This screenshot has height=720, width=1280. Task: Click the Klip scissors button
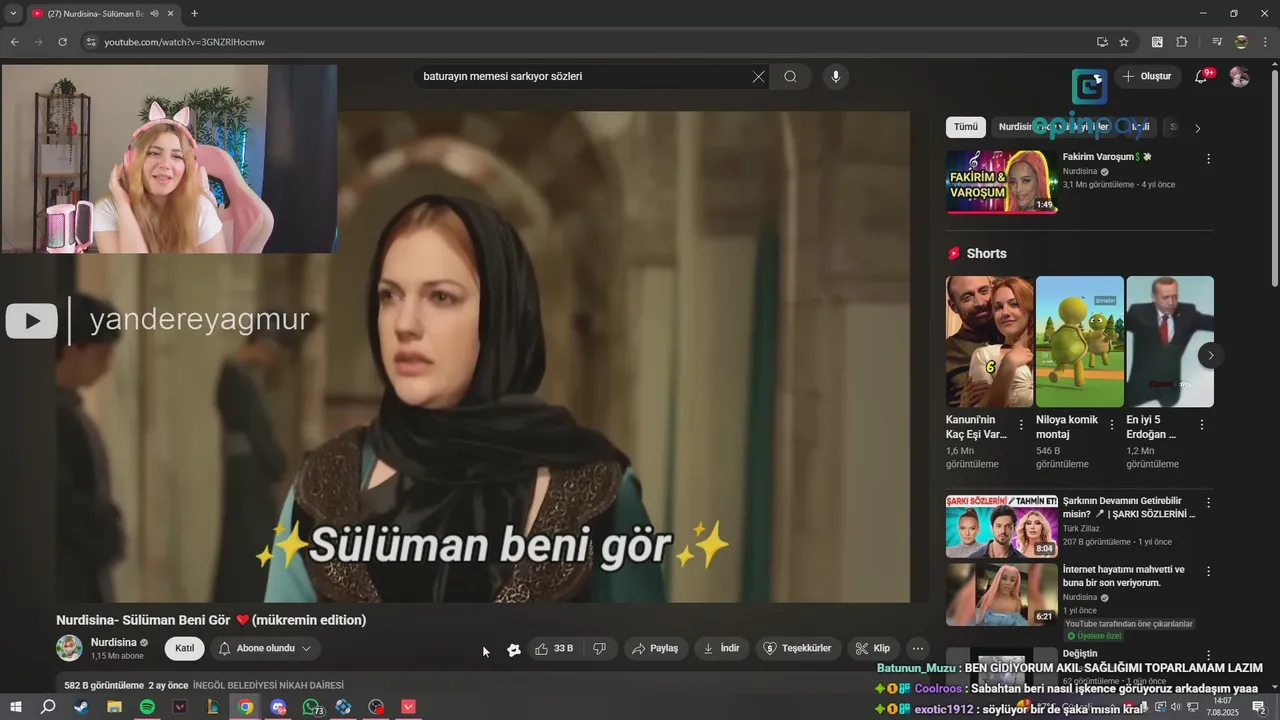click(x=873, y=648)
